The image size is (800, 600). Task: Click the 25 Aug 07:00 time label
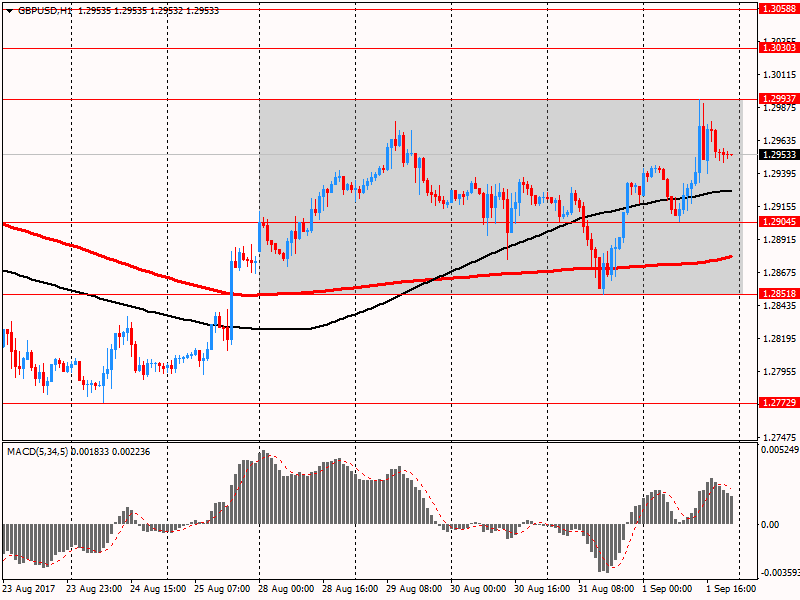click(222, 589)
